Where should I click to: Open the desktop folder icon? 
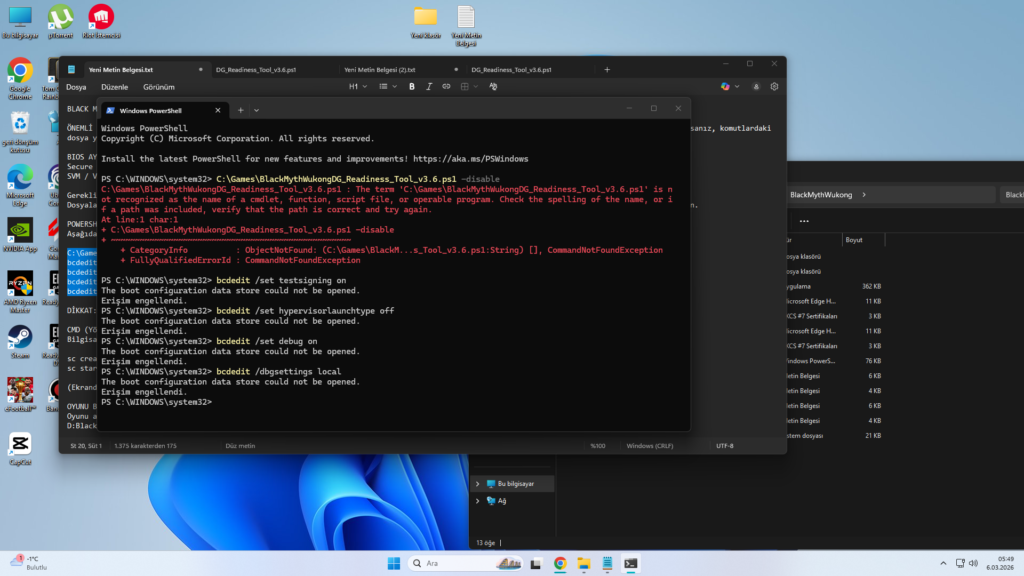point(425,22)
